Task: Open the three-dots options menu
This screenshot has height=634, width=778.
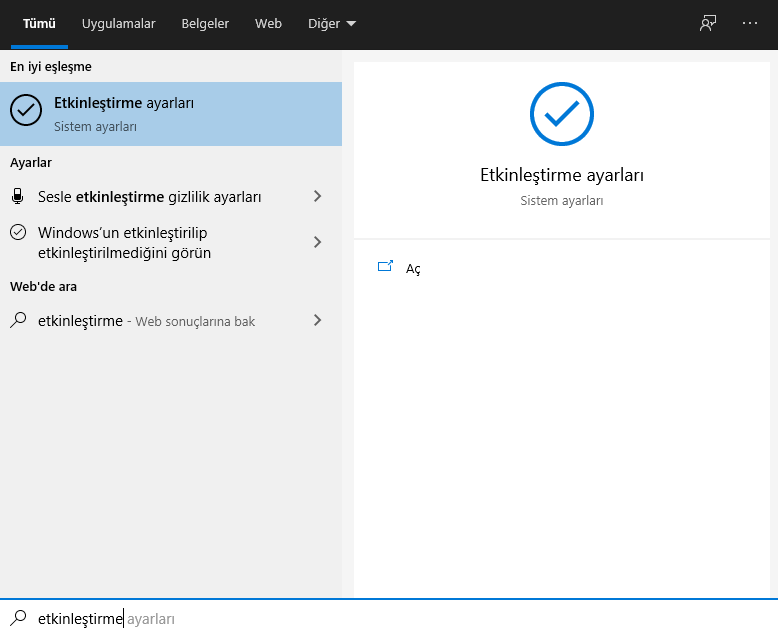Action: 750,23
